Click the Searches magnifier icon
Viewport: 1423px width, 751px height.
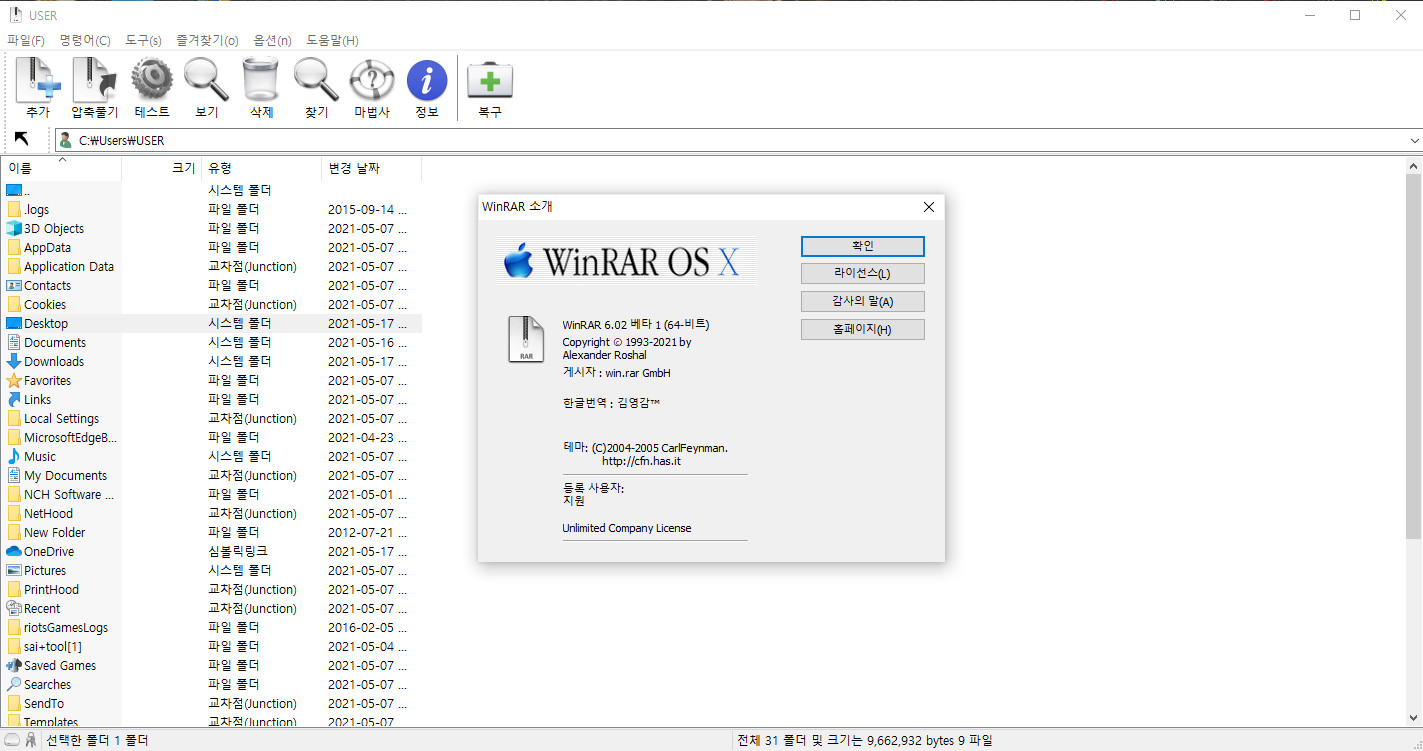(14, 684)
